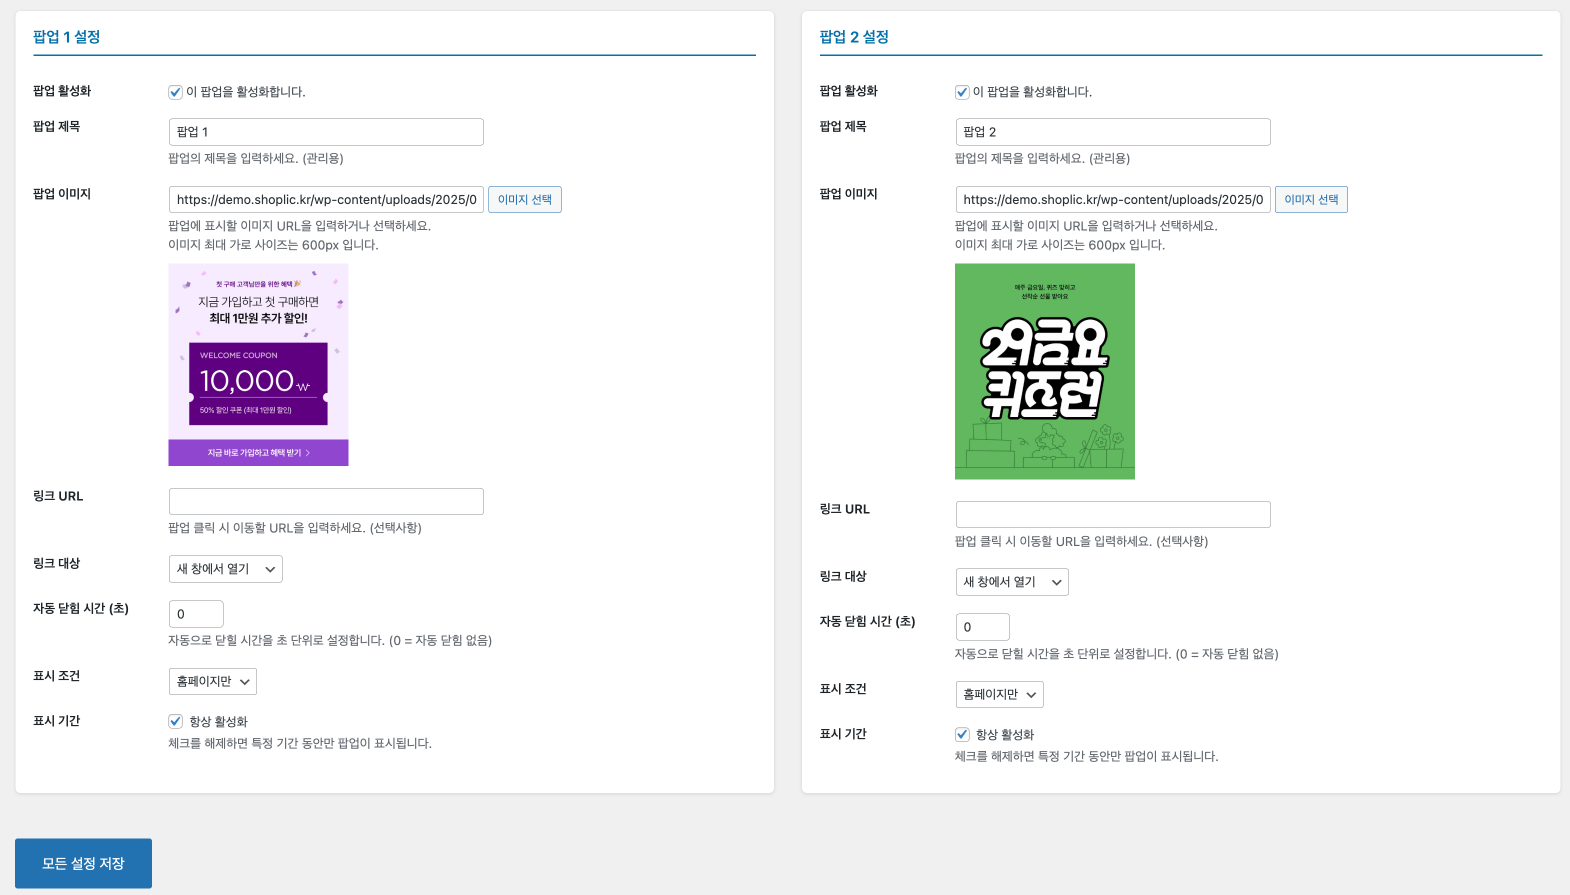Click the green quiz popup preview image

pos(1044,371)
